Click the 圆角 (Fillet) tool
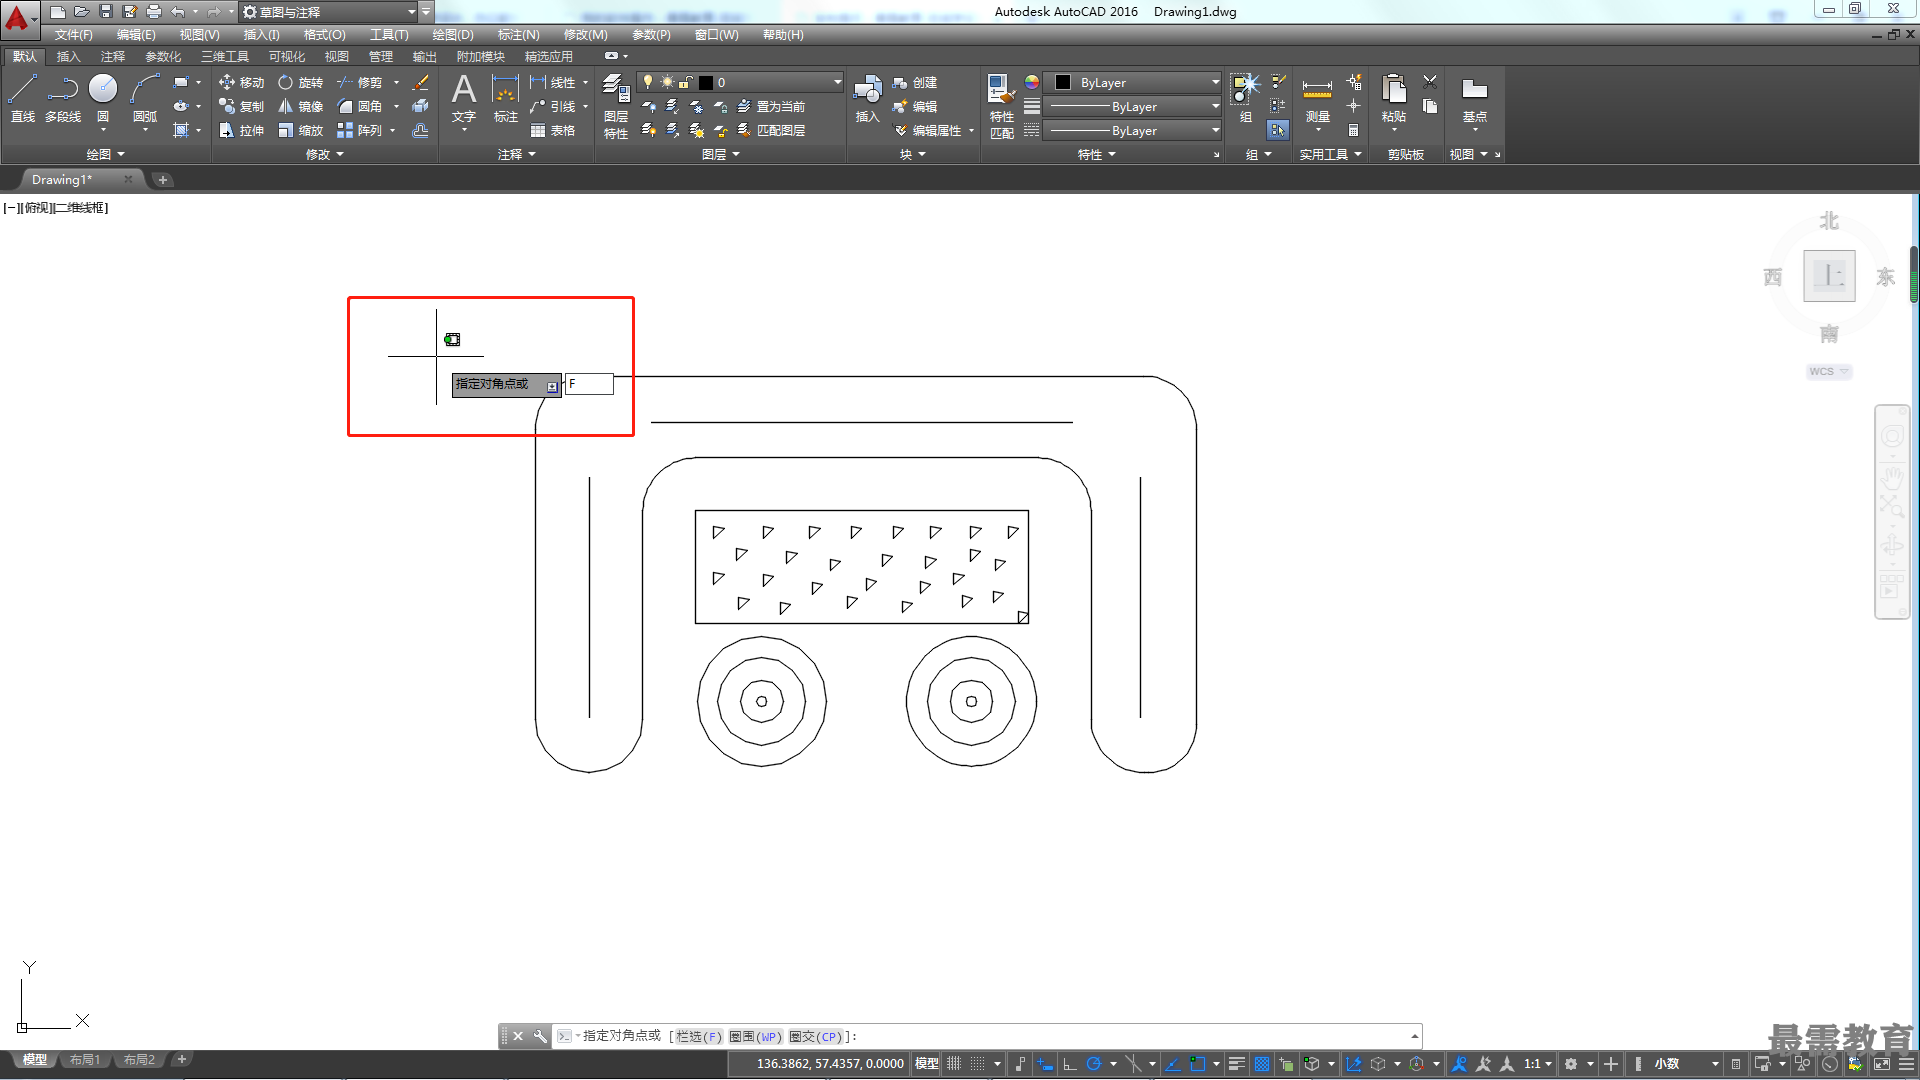 pyautogui.click(x=359, y=107)
